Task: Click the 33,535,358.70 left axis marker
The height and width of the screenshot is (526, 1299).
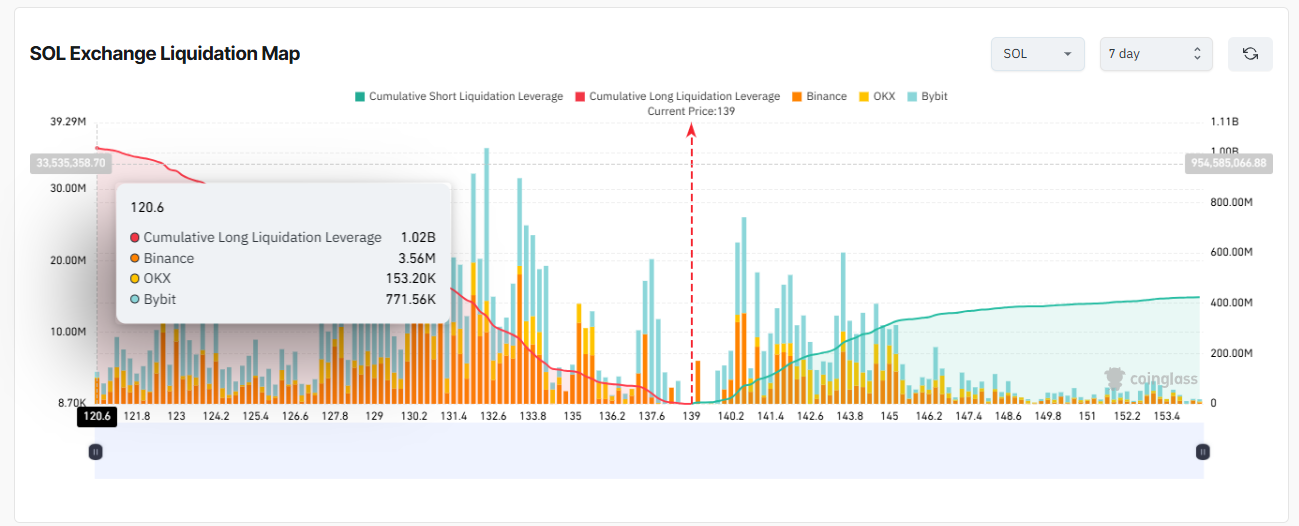Action: (x=70, y=162)
